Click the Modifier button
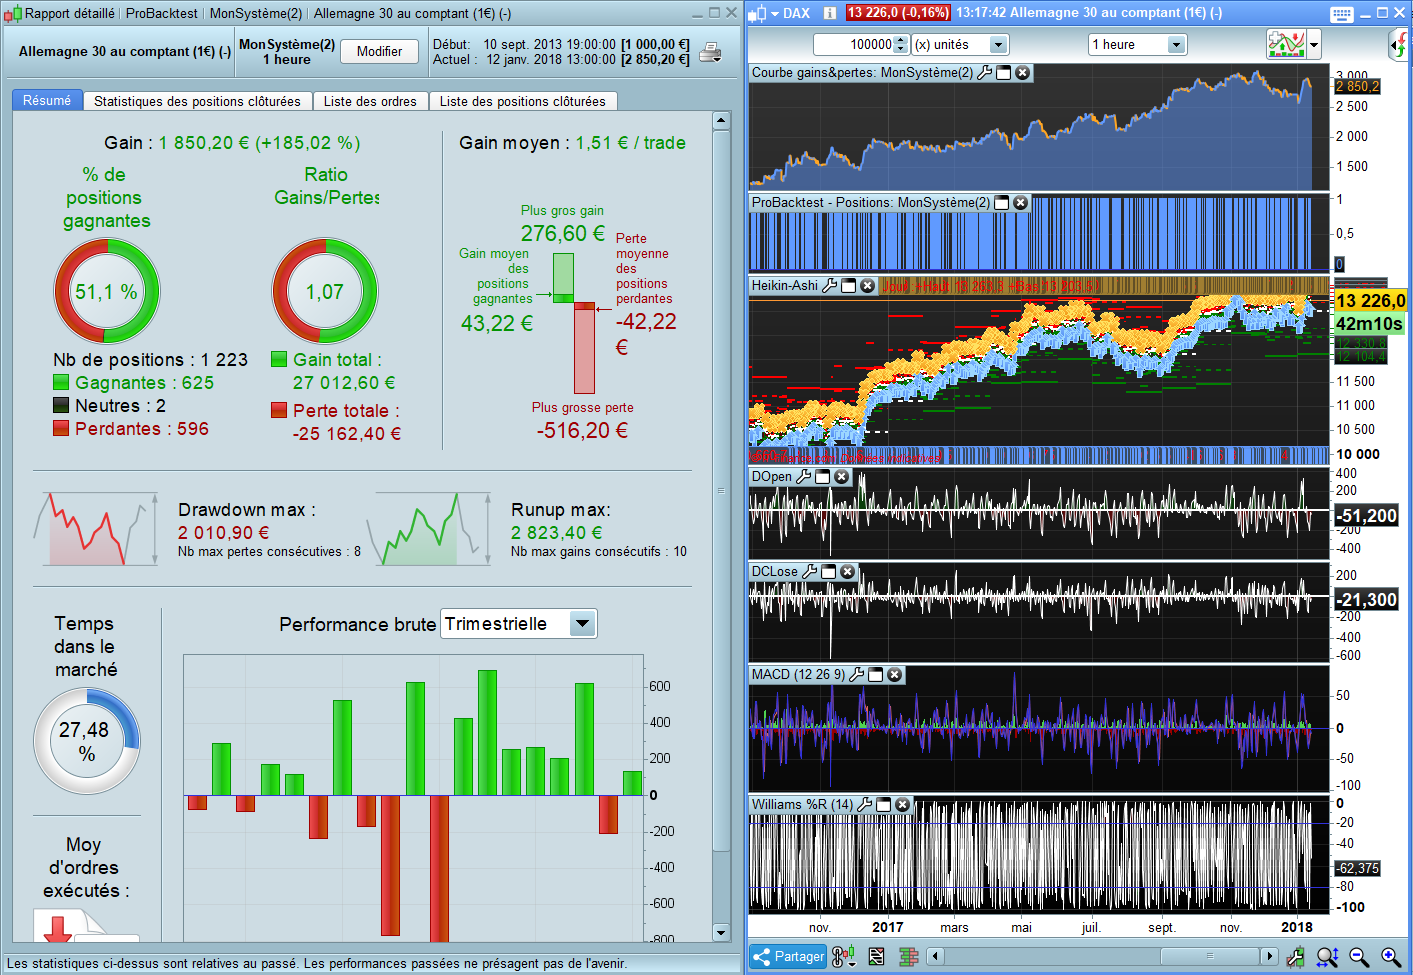This screenshot has width=1413, height=975. 380,51
